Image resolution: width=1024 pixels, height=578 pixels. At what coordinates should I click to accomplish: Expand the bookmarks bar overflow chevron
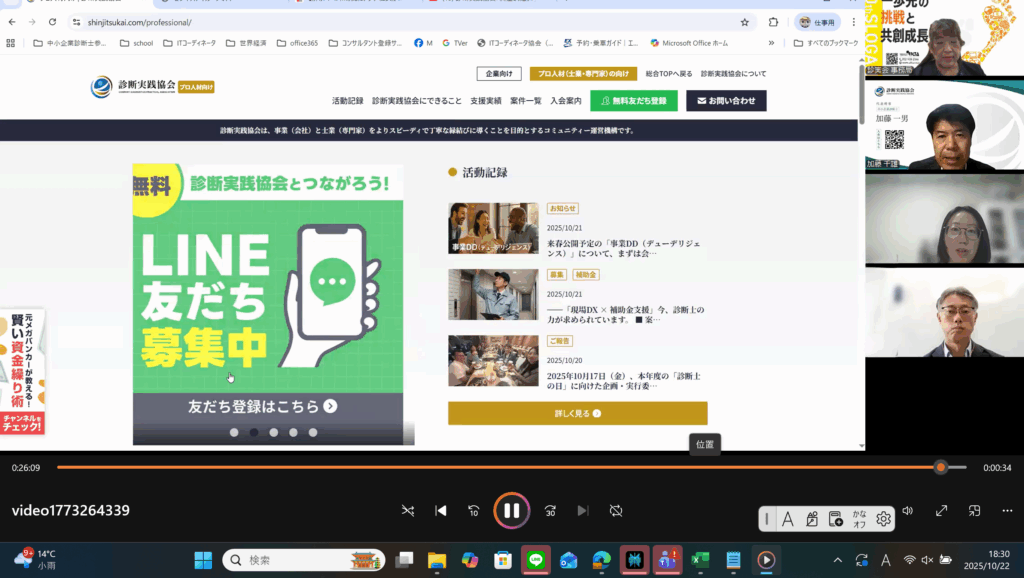pos(771,43)
